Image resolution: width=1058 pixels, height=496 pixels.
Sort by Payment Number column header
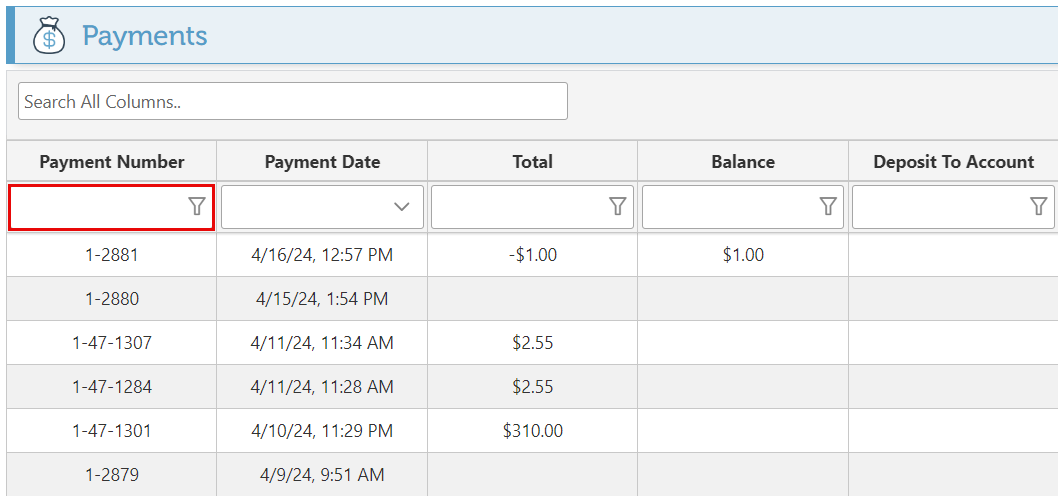[x=112, y=162]
